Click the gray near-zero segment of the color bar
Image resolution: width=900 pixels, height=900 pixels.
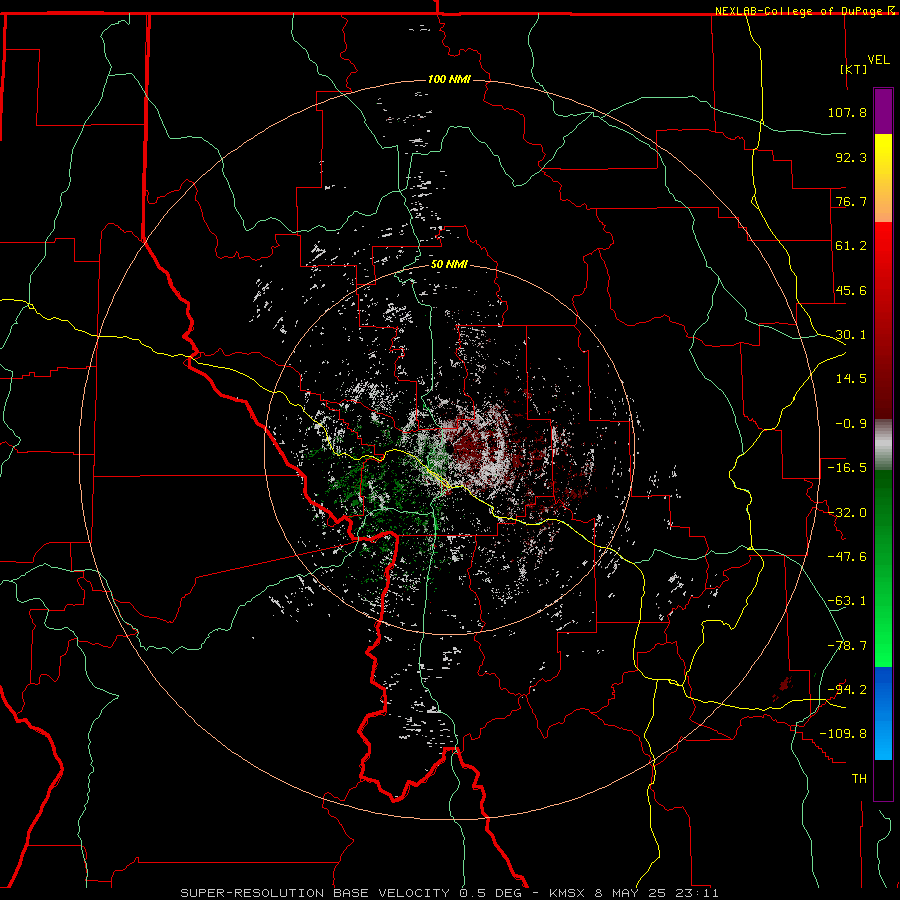(x=883, y=444)
